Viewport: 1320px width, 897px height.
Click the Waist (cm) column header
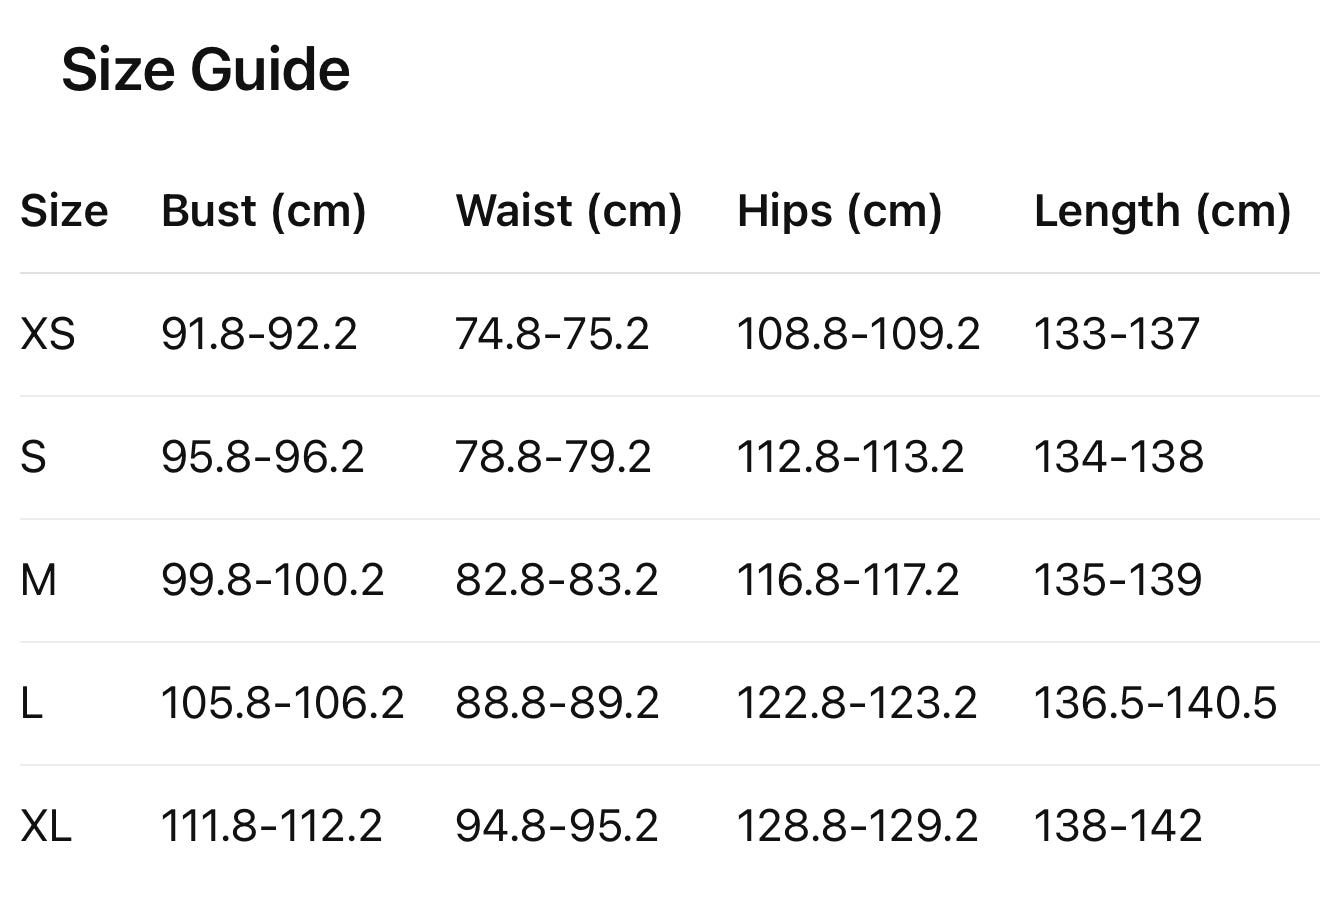point(568,211)
